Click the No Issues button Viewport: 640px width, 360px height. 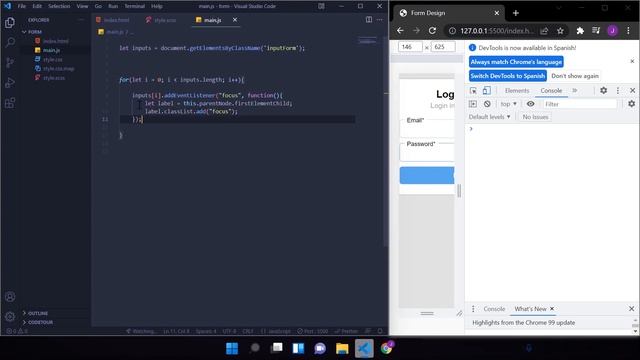pyautogui.click(x=535, y=117)
